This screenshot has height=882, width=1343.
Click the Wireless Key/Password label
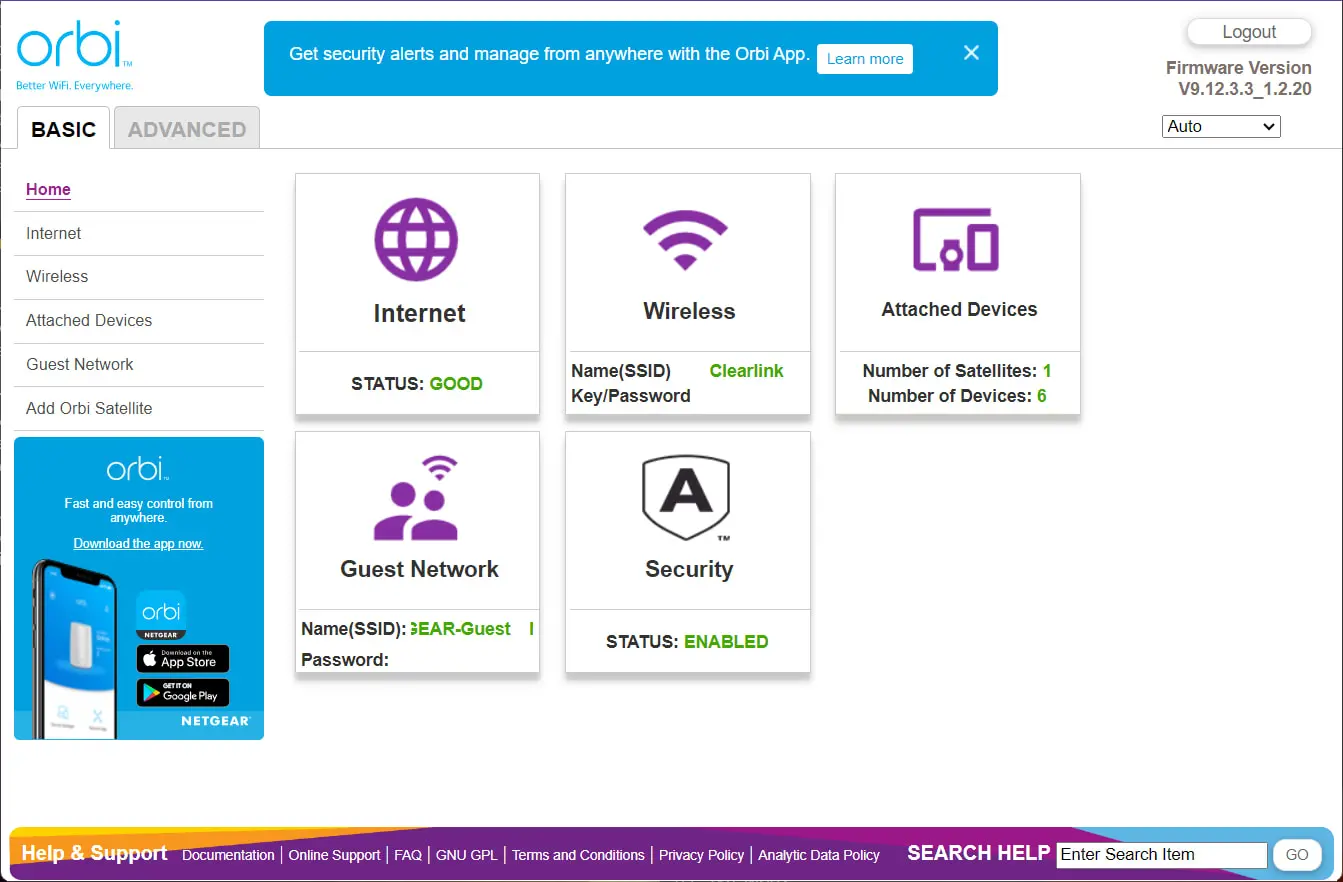point(631,396)
